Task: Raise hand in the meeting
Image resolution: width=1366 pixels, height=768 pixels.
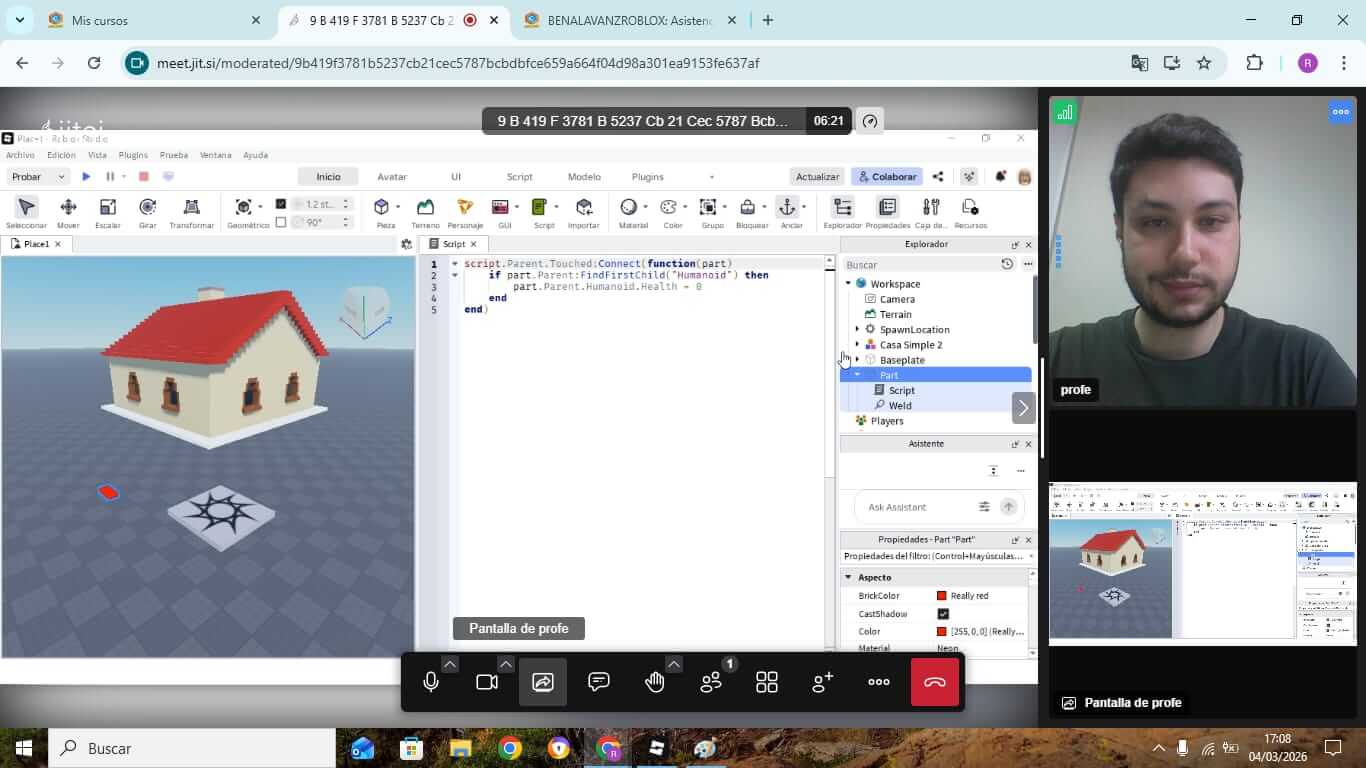Action: pyautogui.click(x=655, y=682)
